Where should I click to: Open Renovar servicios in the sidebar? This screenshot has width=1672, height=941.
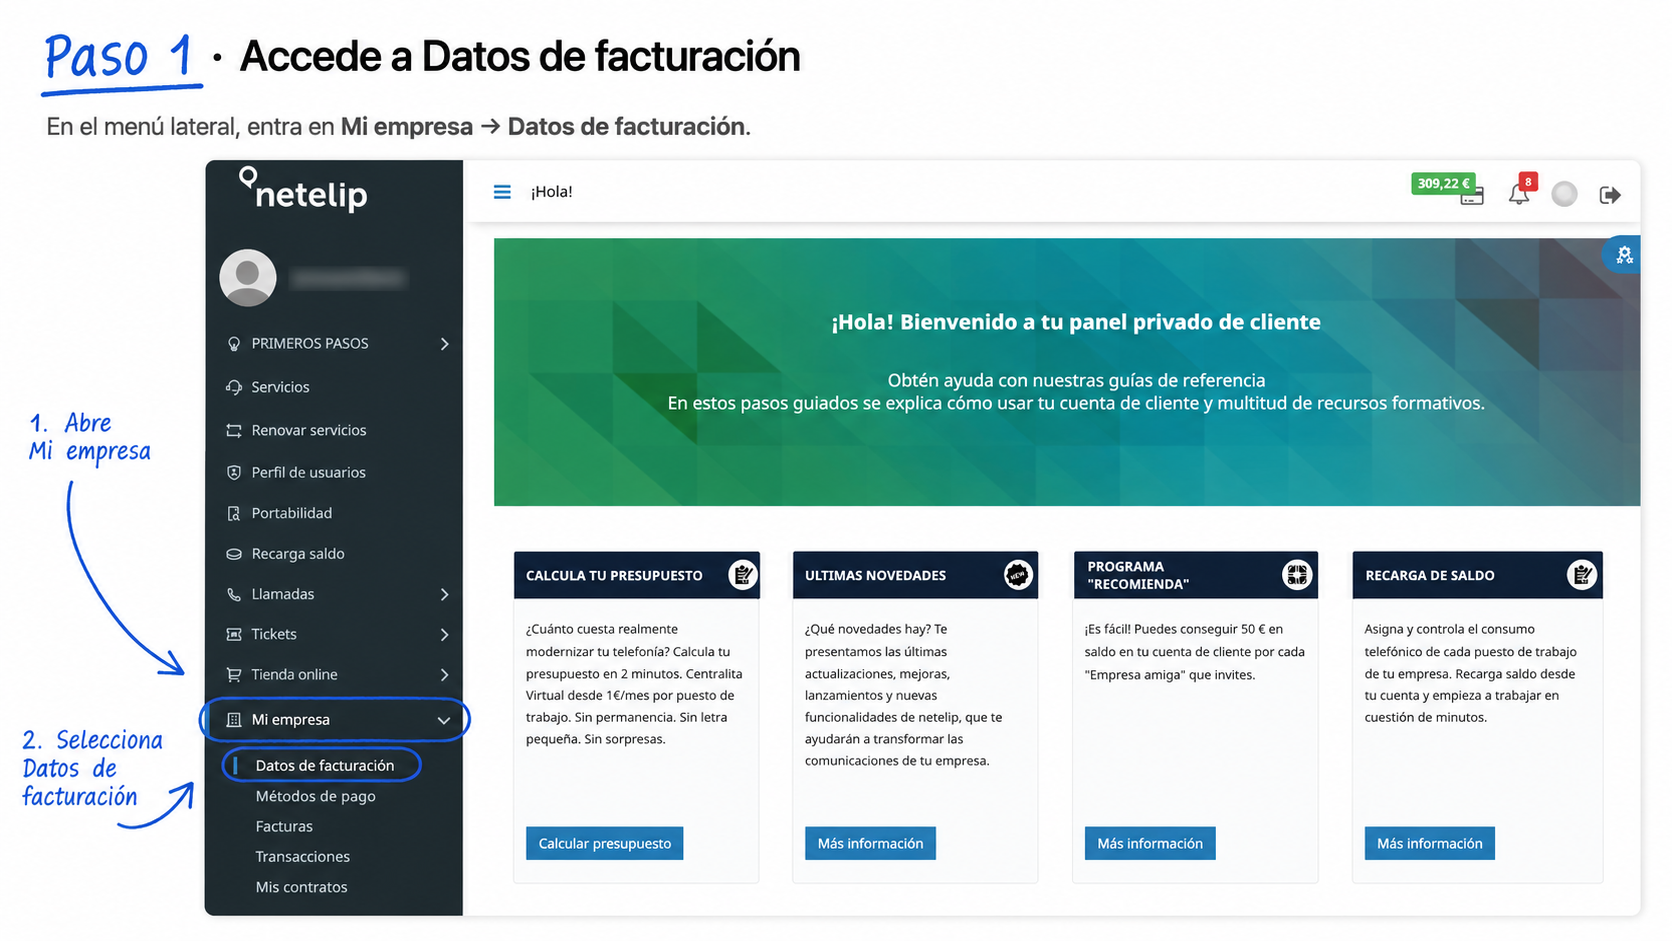tap(309, 430)
